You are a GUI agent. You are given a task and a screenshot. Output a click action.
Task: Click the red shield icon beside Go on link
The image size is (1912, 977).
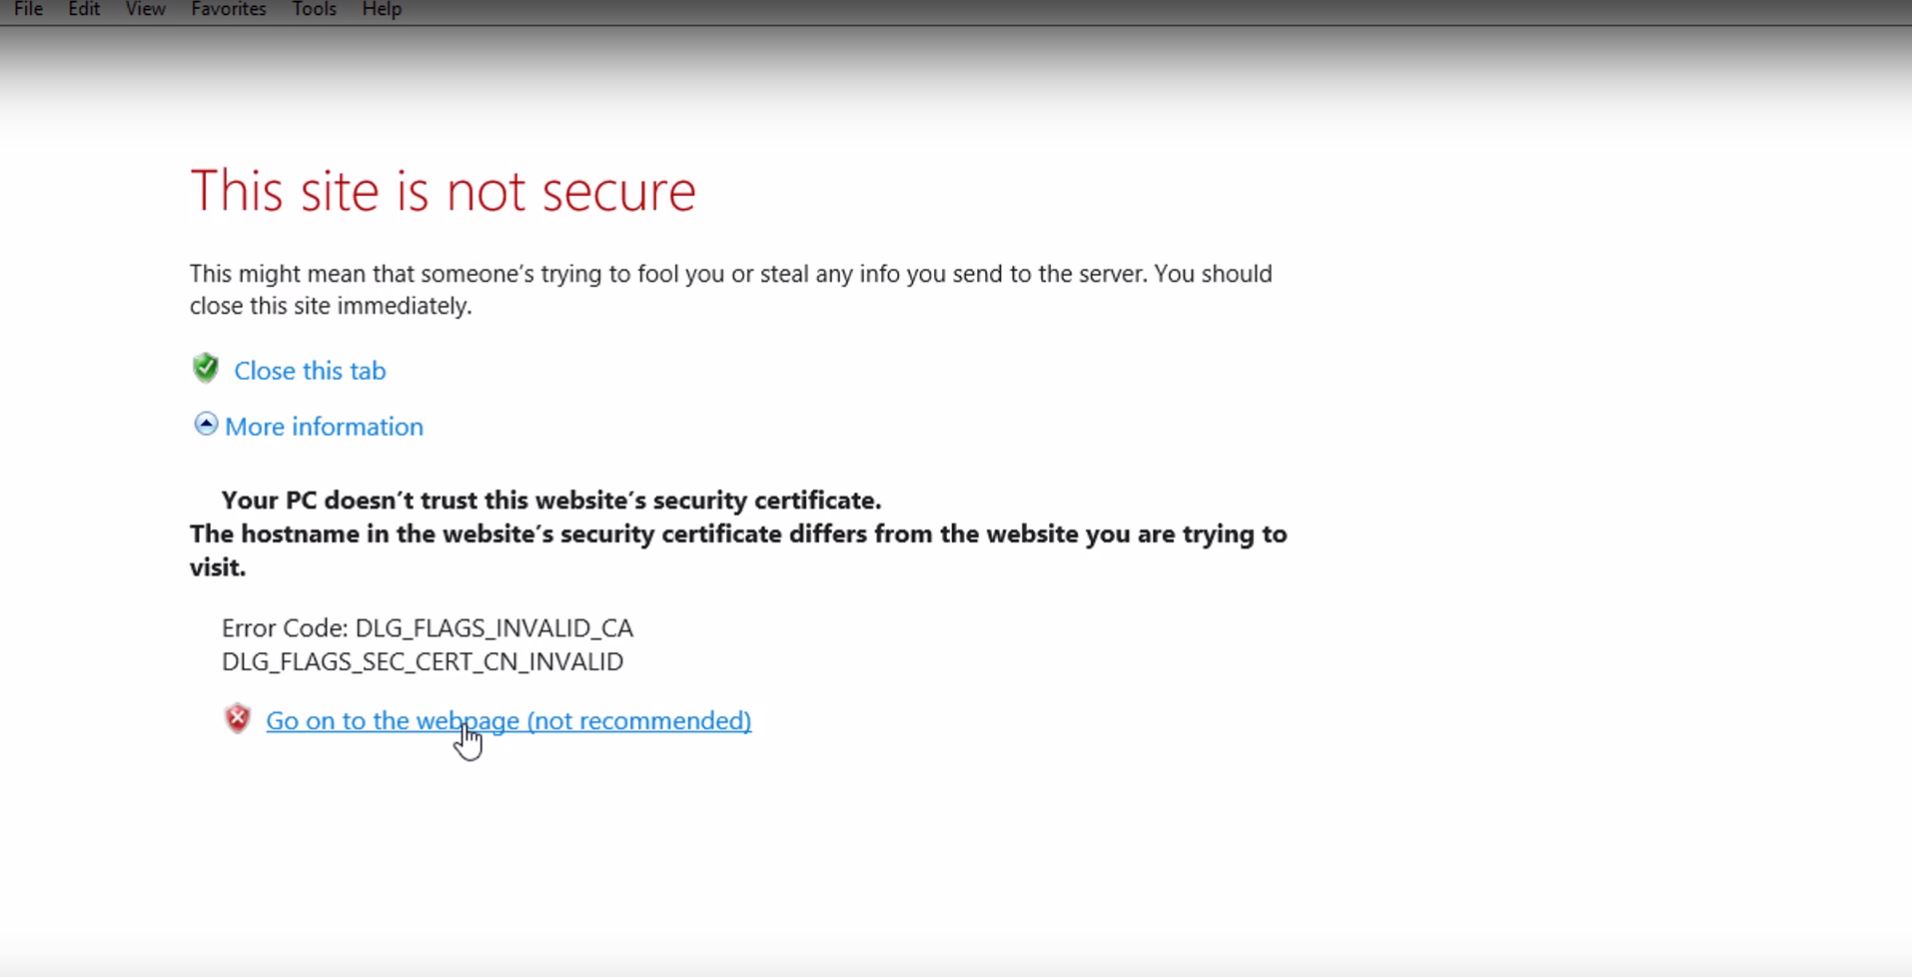237,719
